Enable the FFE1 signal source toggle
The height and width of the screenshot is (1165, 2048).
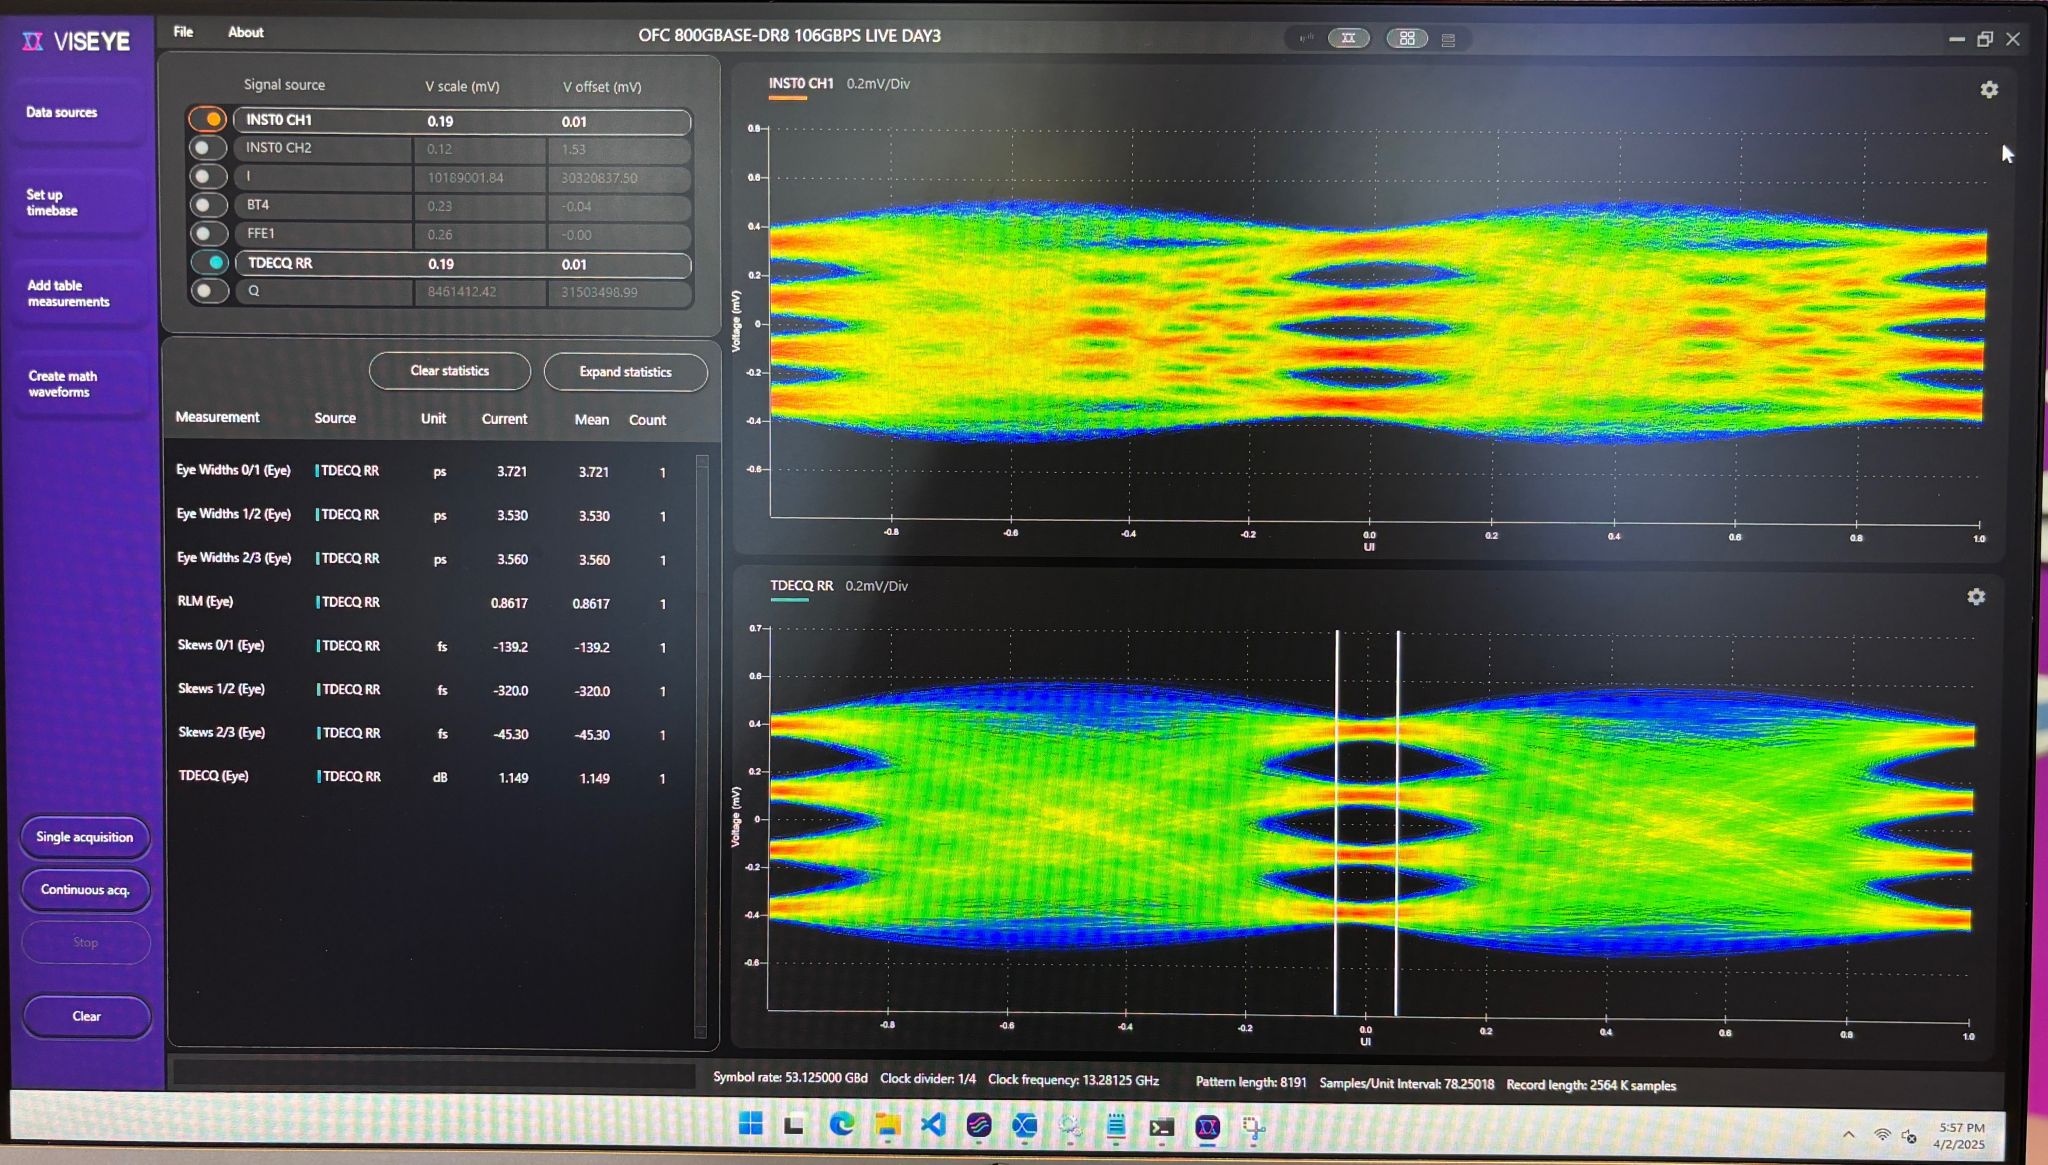[x=208, y=234]
